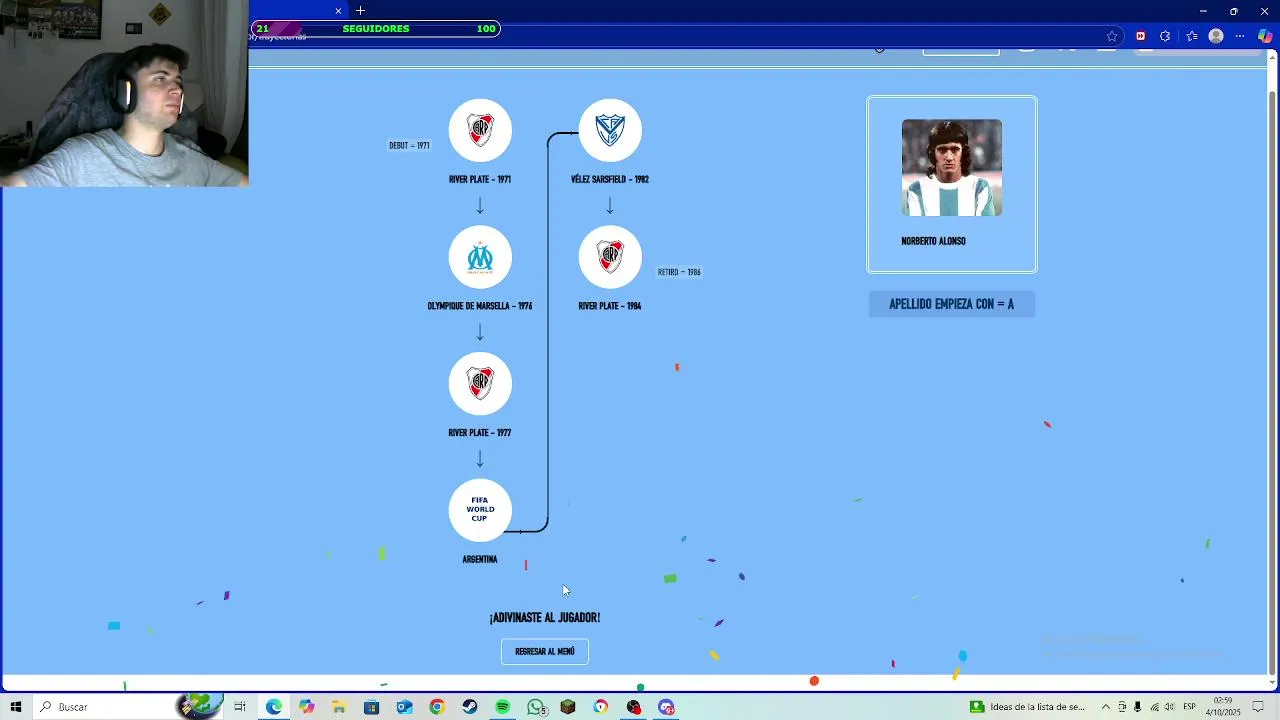Open Spotify from the taskbar
The height and width of the screenshot is (720, 1280).
pyautogui.click(x=502, y=707)
